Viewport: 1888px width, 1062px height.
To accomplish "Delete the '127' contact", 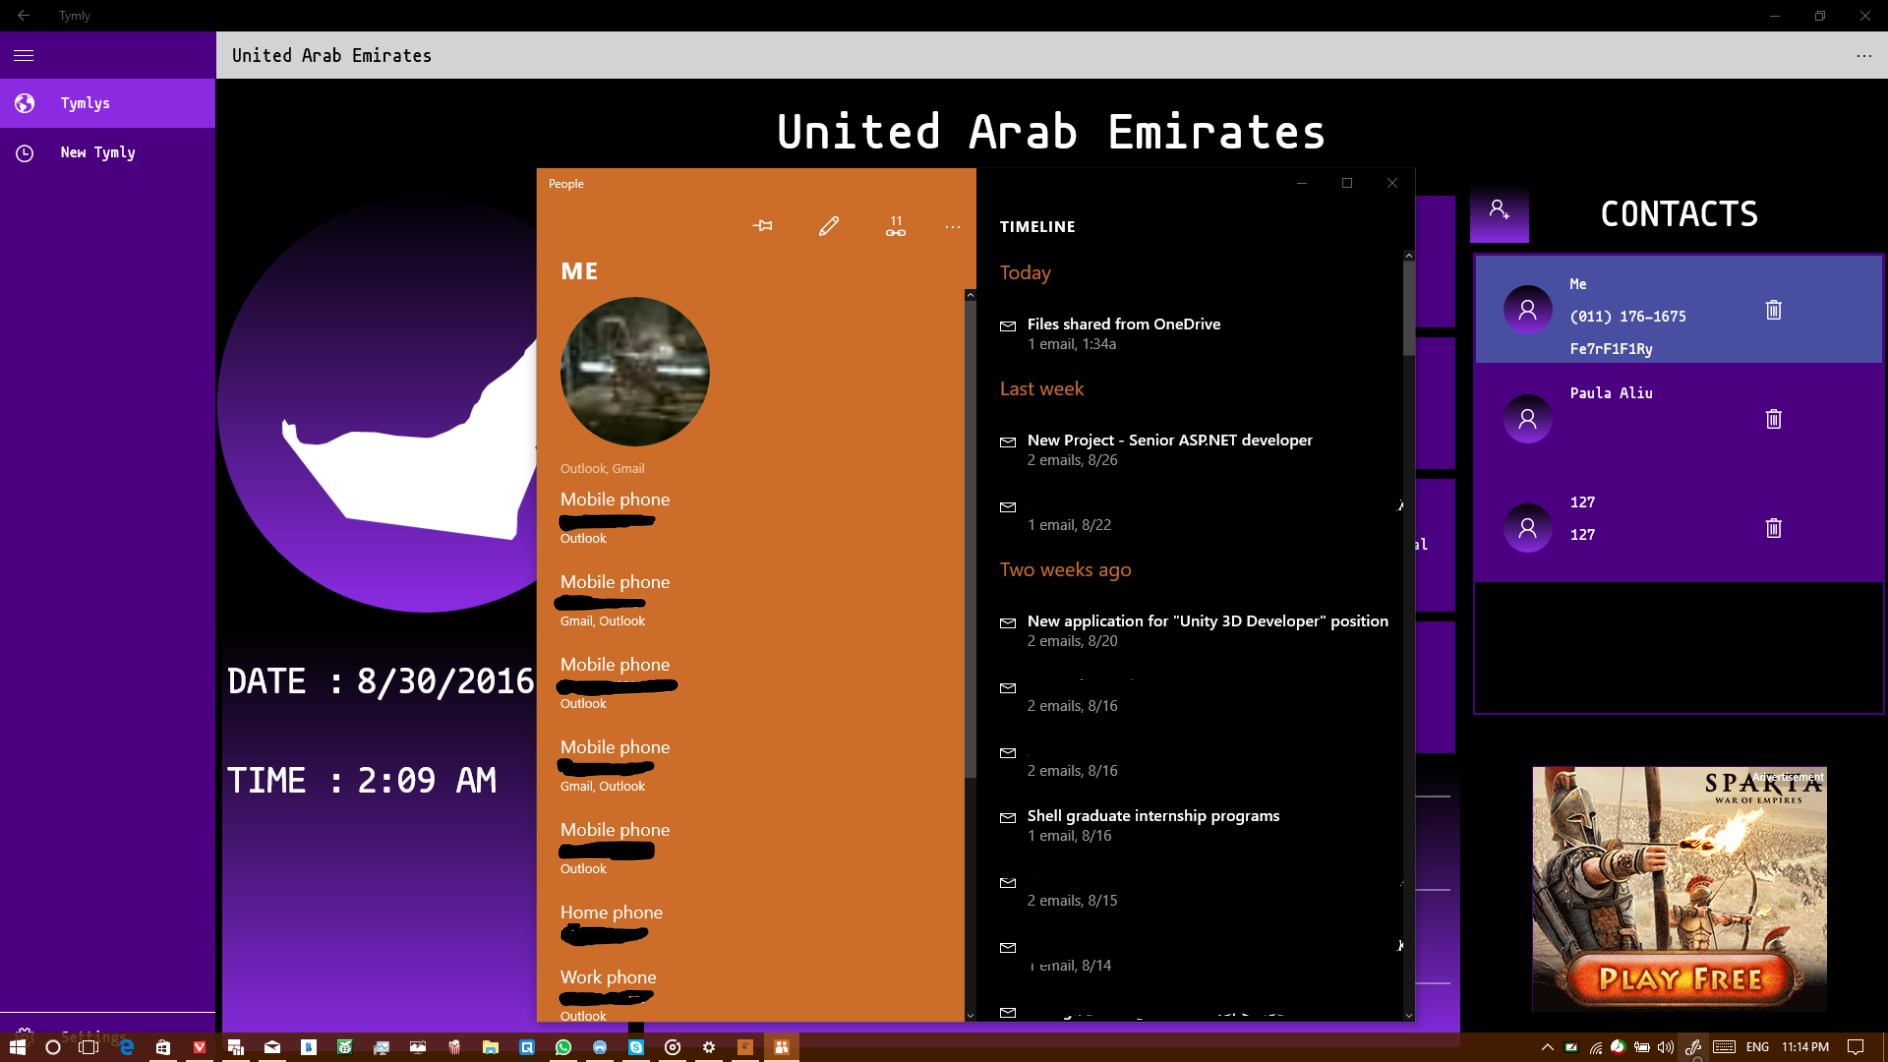I will (x=1773, y=528).
